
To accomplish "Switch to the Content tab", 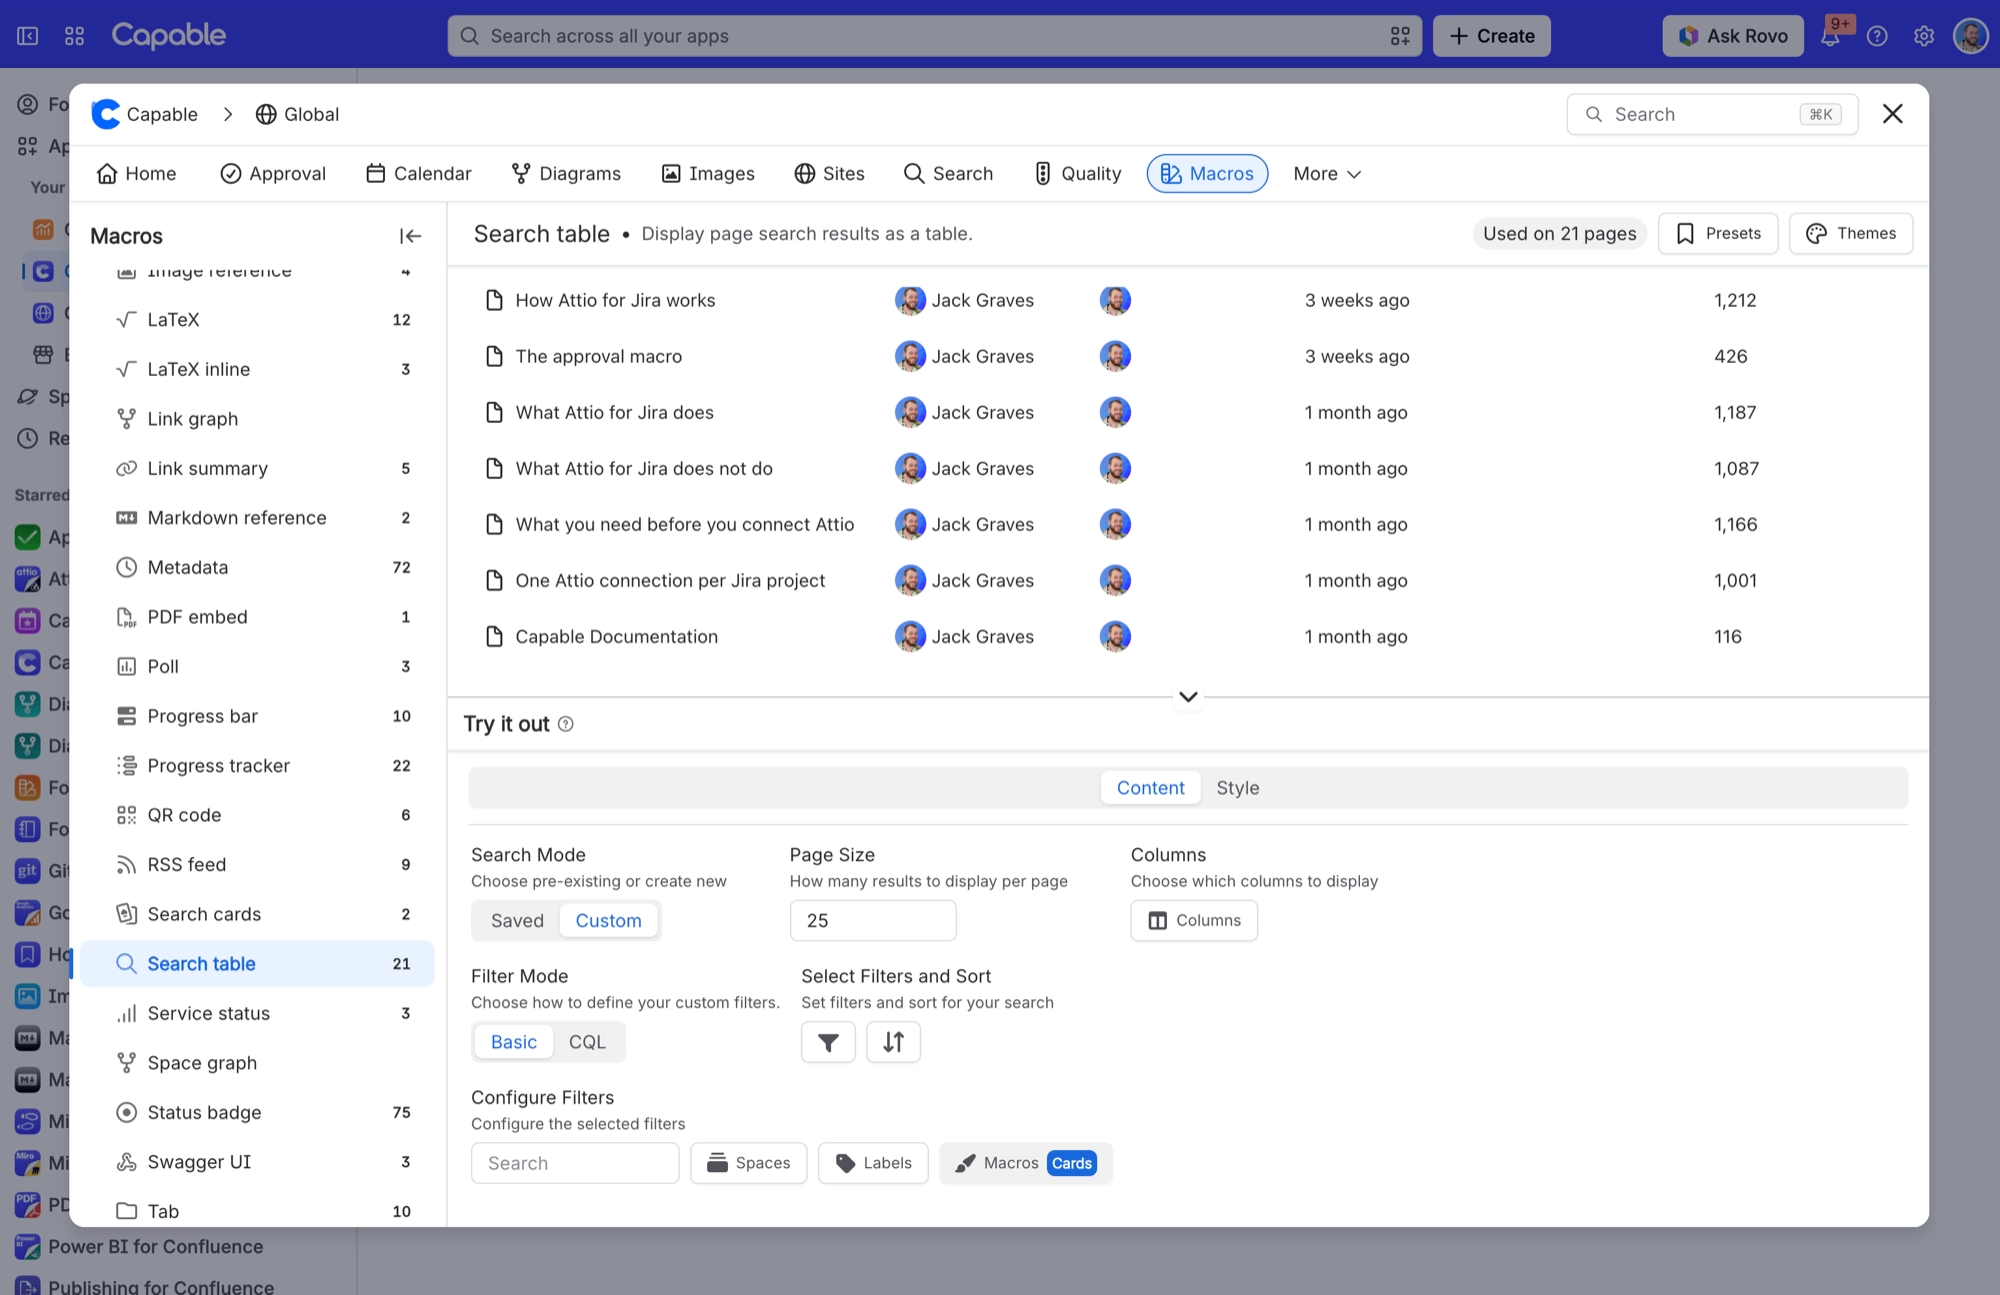I will pyautogui.click(x=1150, y=788).
